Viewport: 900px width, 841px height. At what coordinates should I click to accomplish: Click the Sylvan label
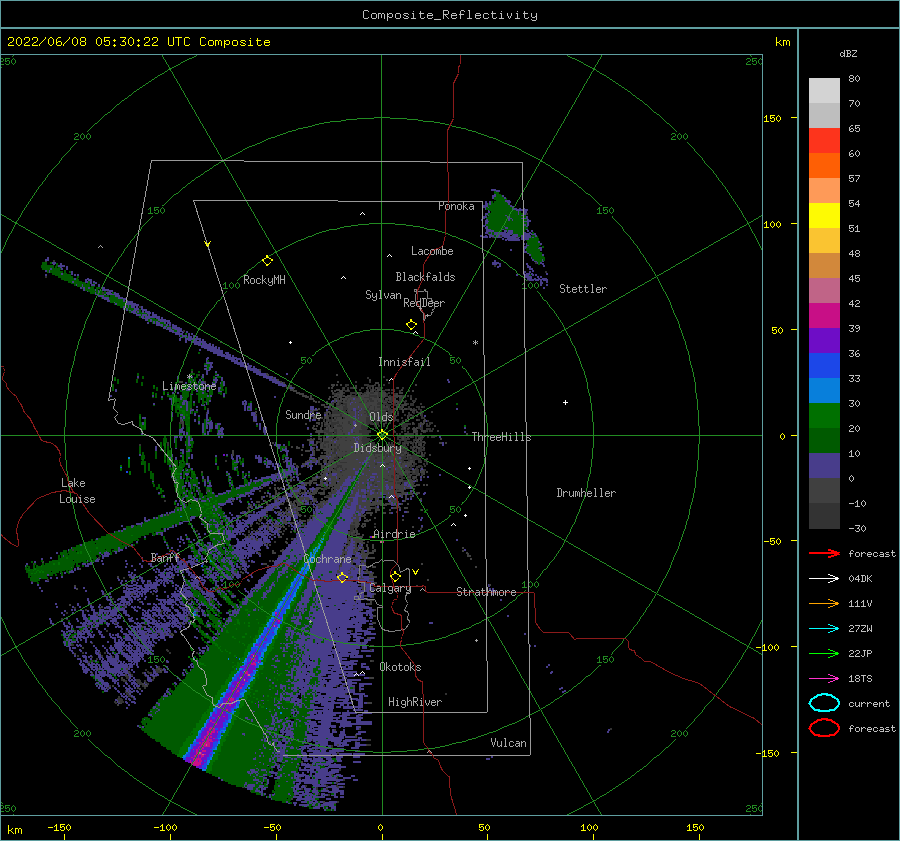pos(383,295)
